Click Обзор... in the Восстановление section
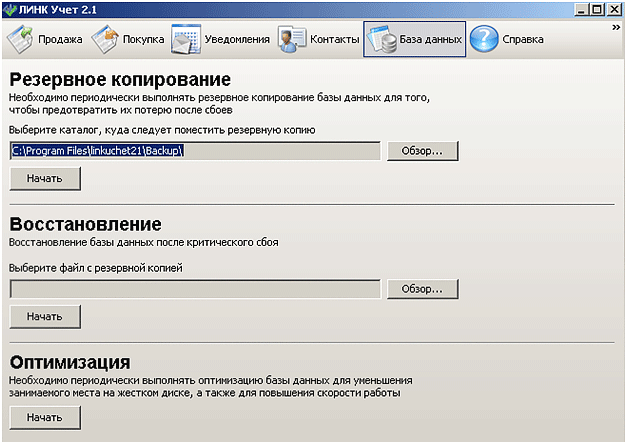This screenshot has height=442, width=627. [x=422, y=289]
